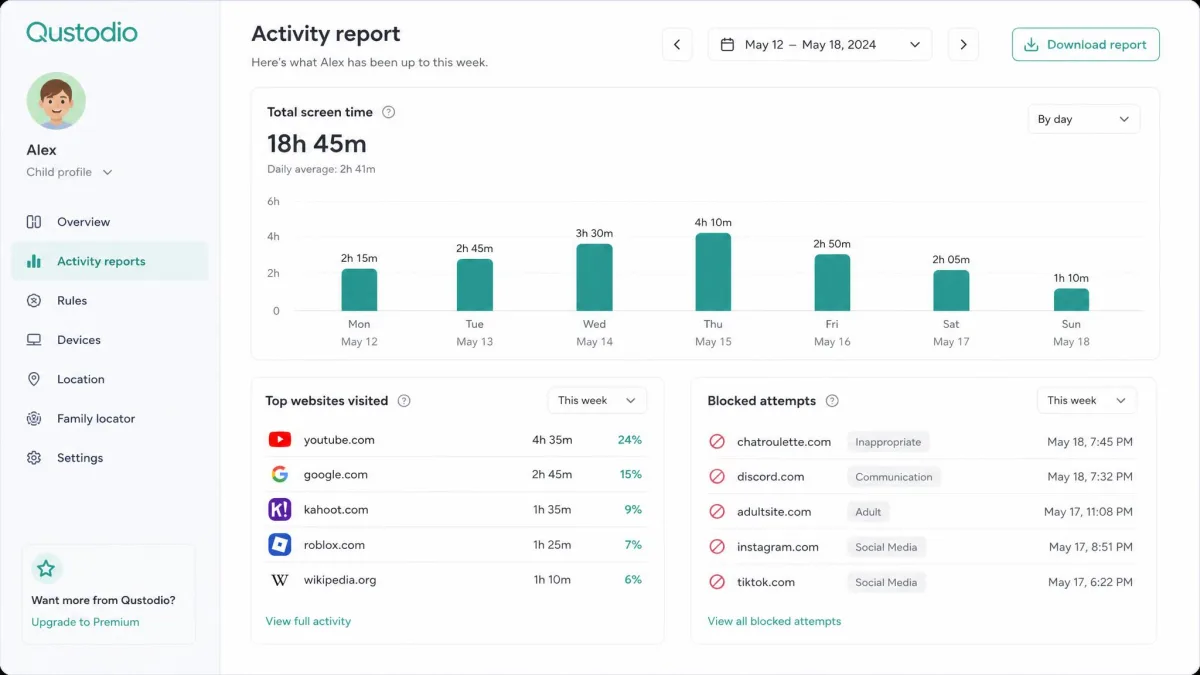The image size is (1200, 675).
Task: Click chatroulette.com entry
Action: [x=784, y=442]
